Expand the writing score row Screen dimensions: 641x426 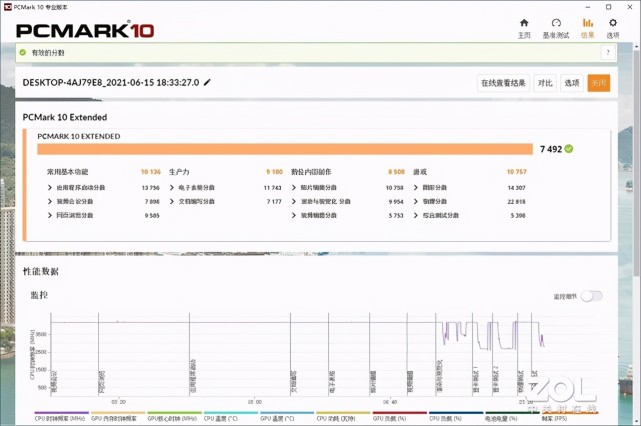192,202
